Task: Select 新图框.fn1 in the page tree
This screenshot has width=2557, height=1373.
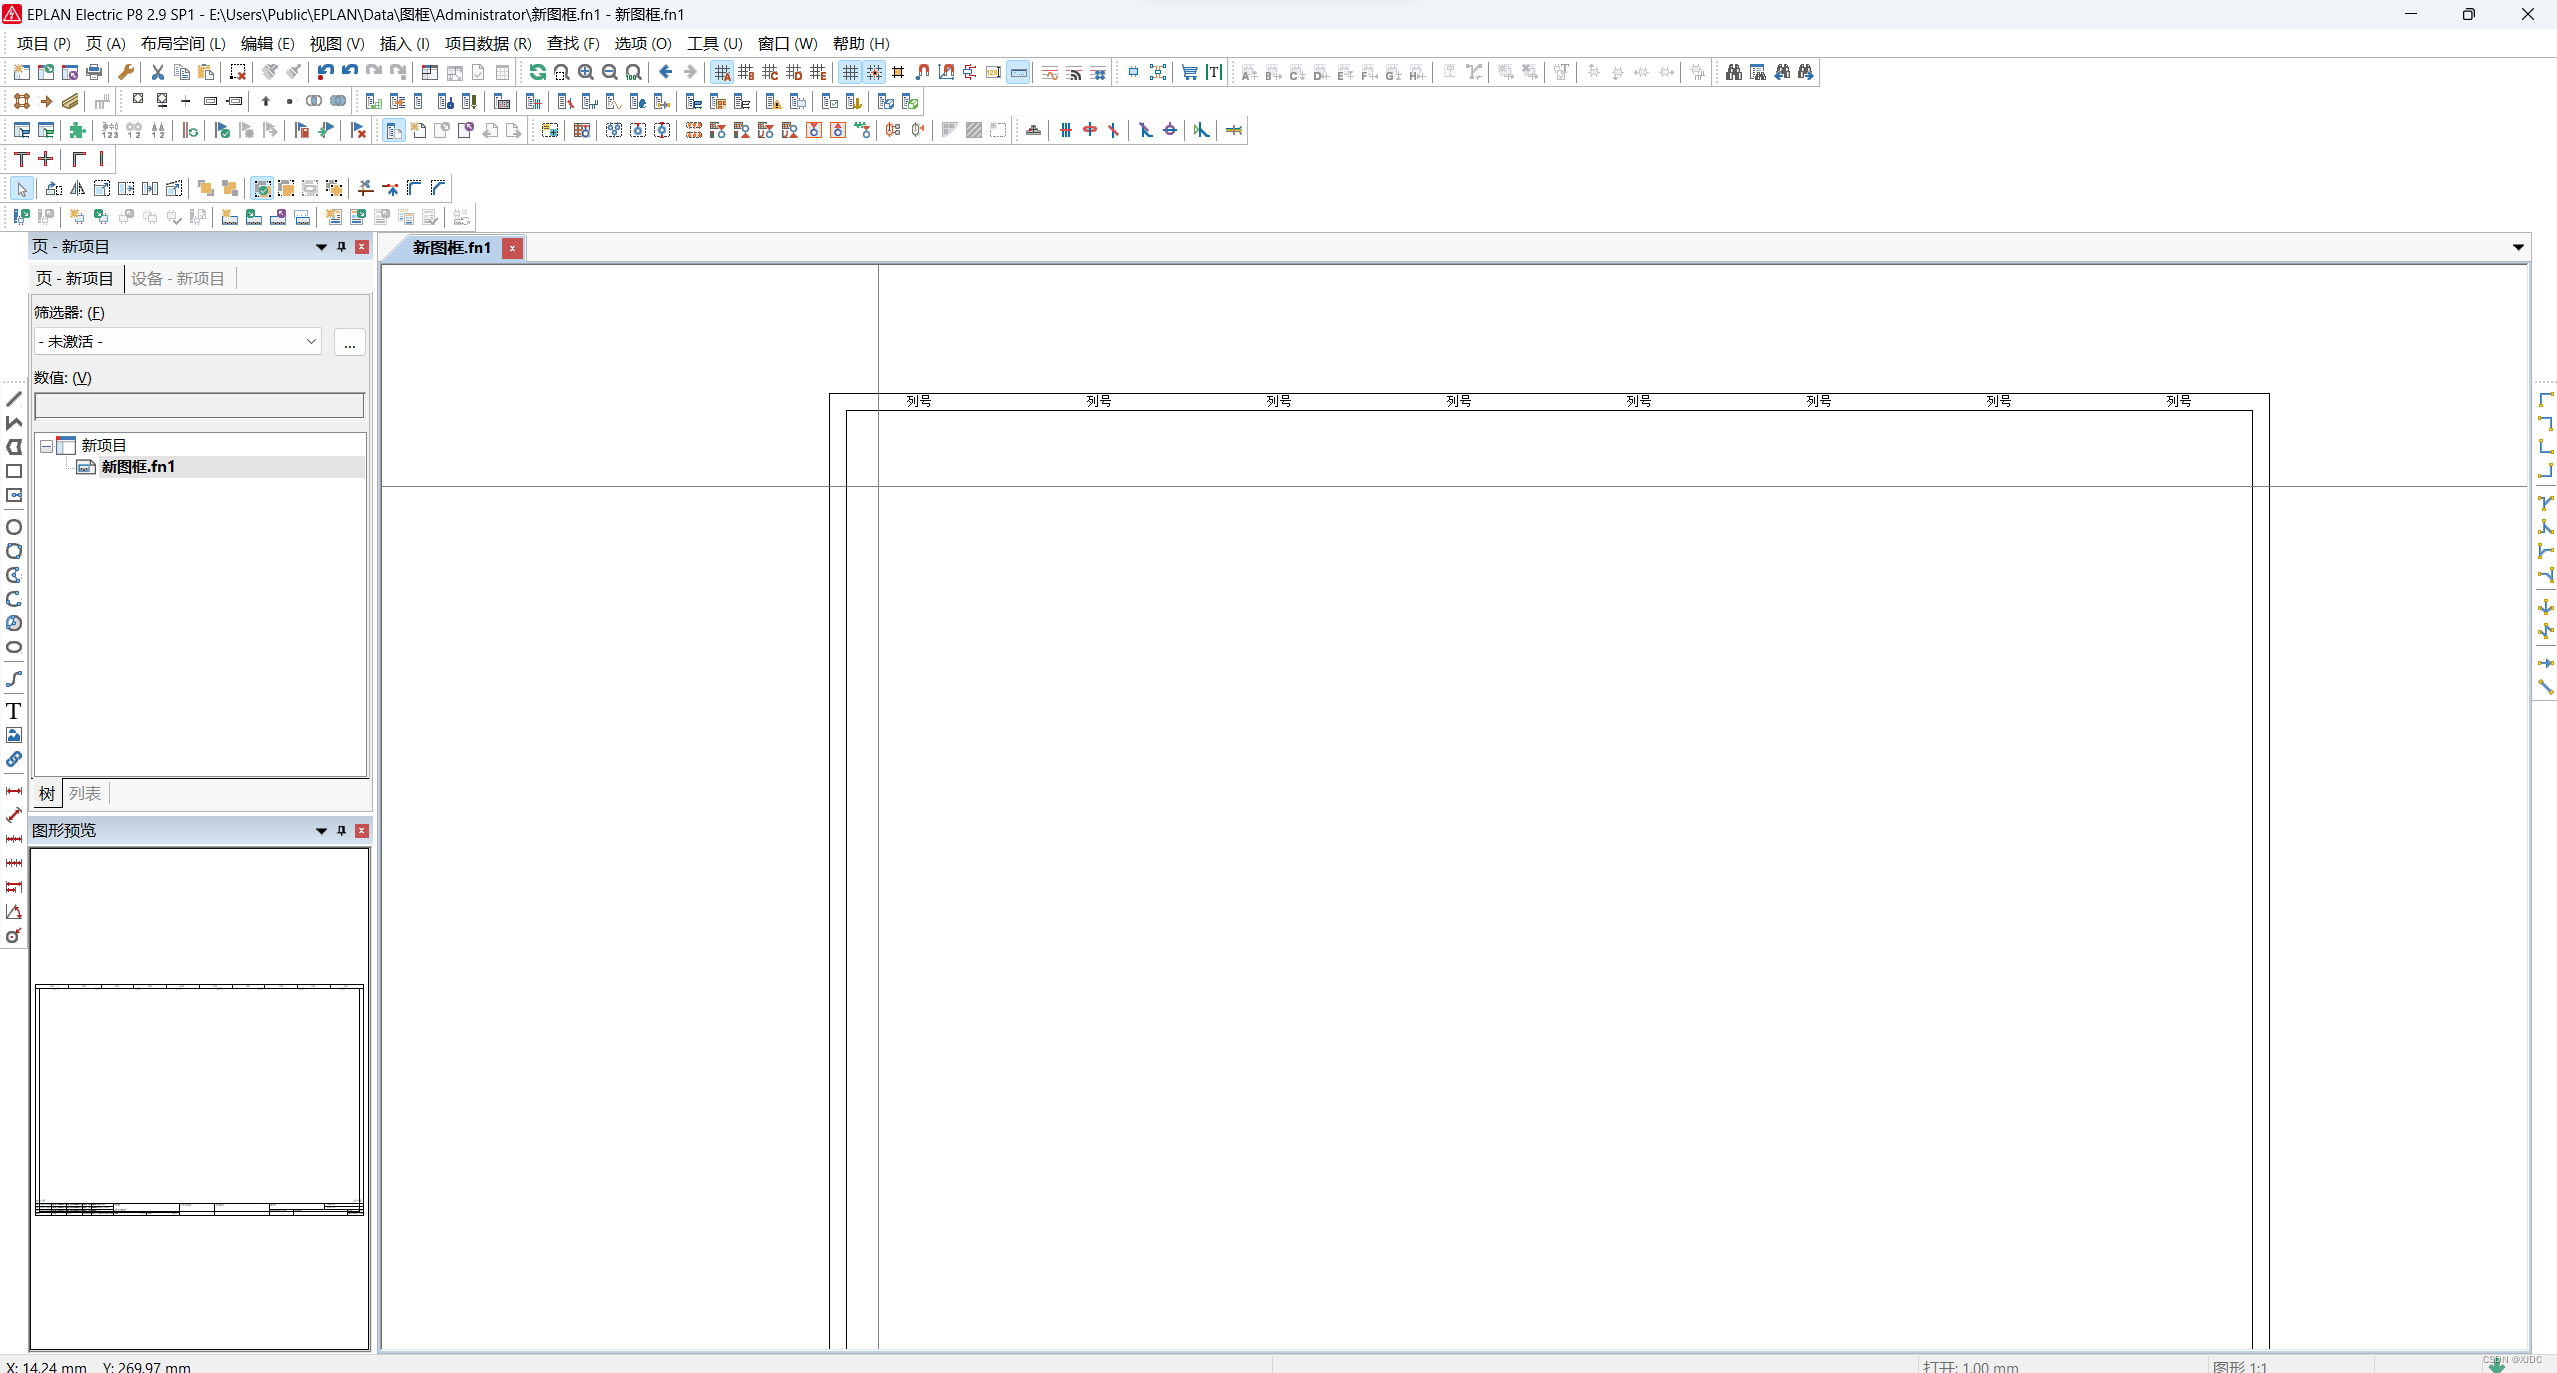Action: tap(138, 467)
